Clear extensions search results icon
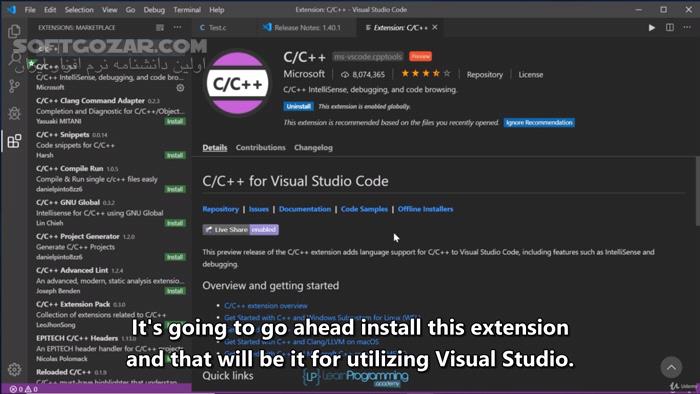This screenshot has height=394, width=700. pos(159,28)
